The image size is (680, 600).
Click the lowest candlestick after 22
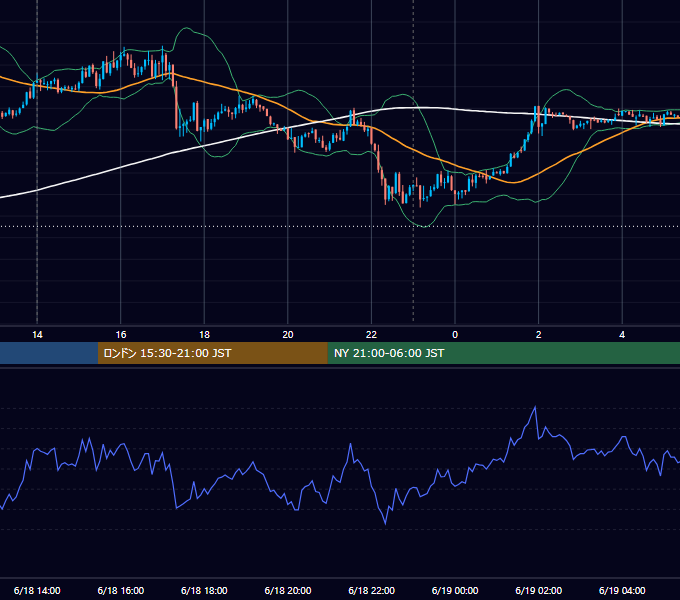click(420, 194)
